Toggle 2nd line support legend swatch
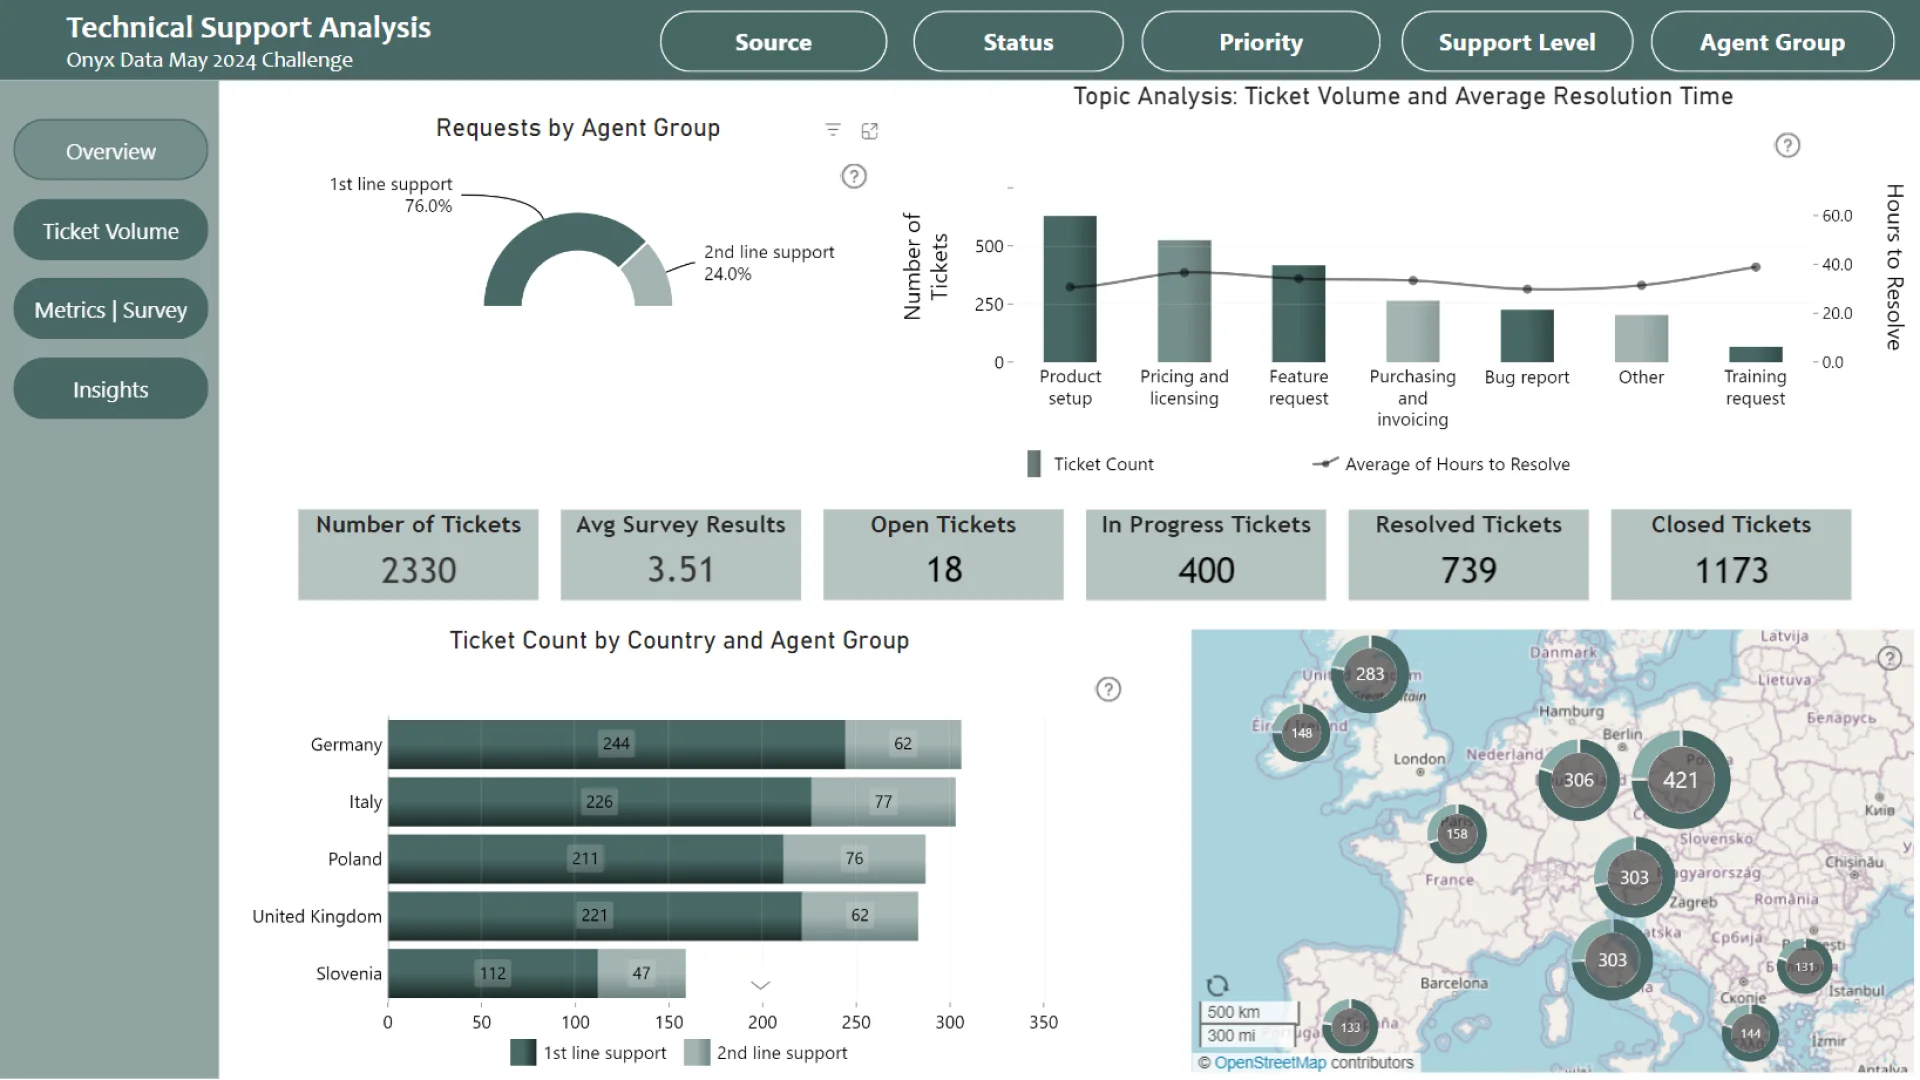The image size is (1920, 1080). click(697, 1053)
